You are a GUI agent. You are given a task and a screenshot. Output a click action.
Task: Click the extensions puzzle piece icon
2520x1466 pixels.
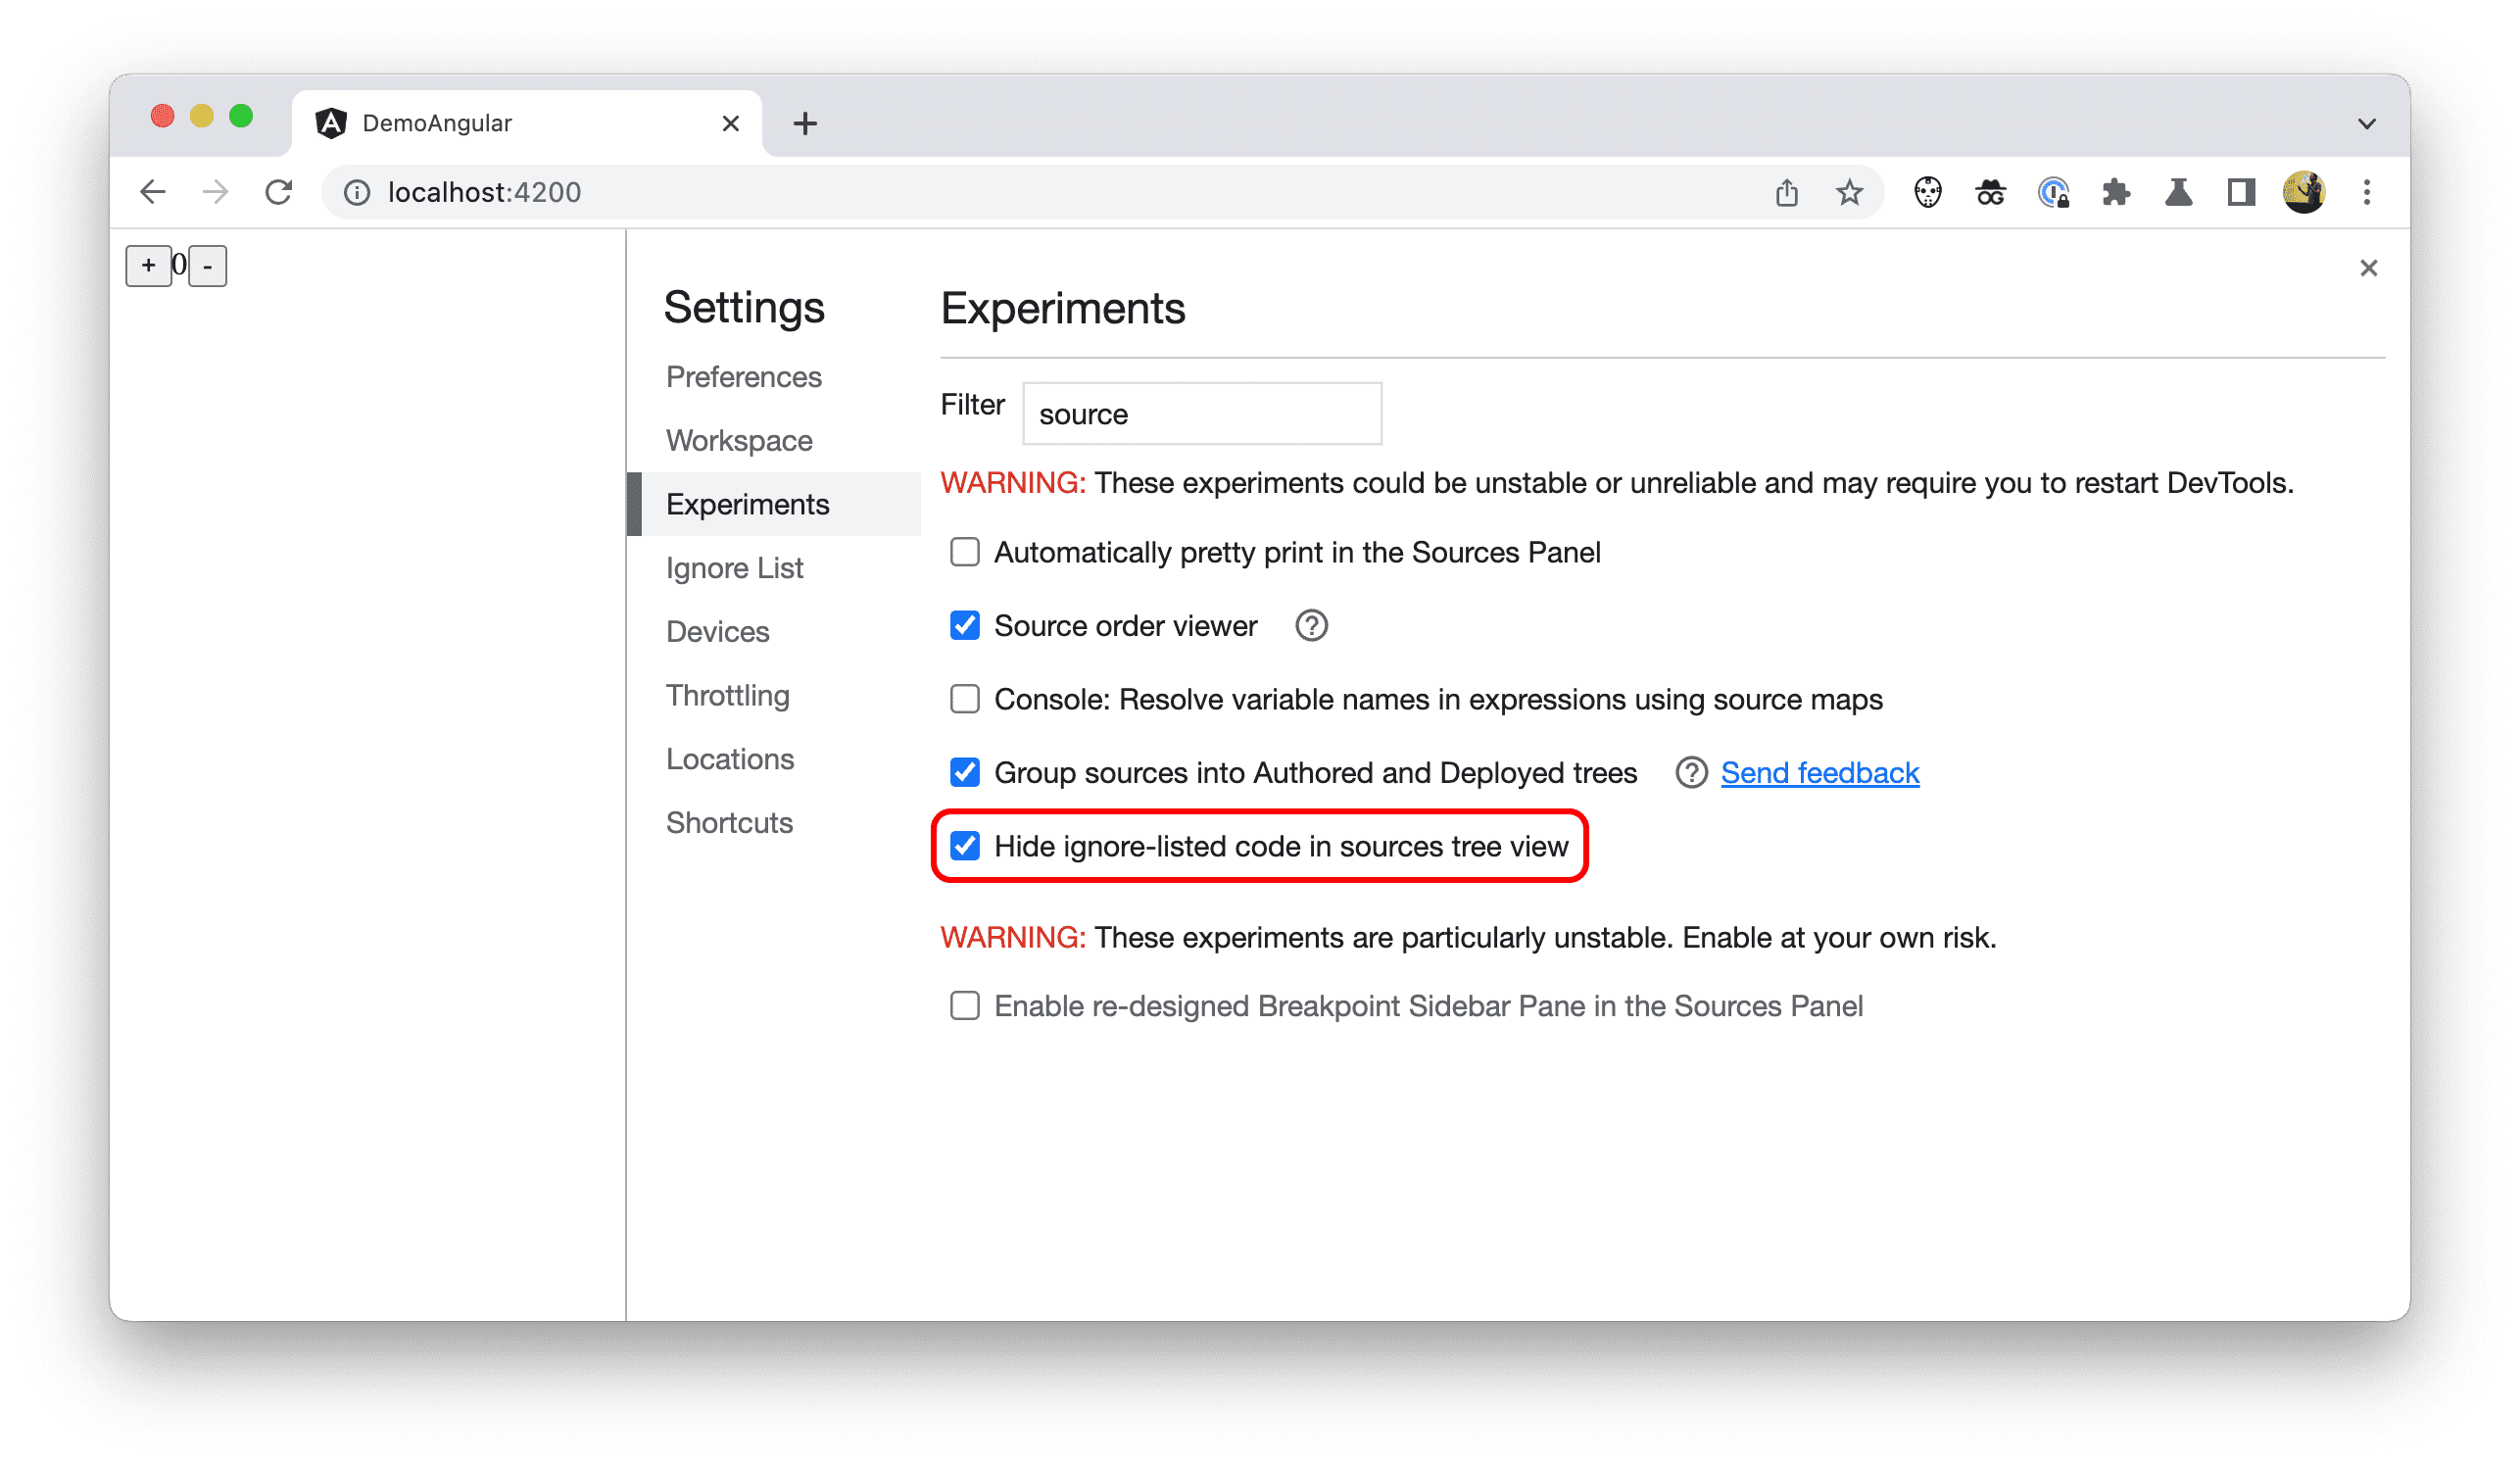(x=2119, y=192)
